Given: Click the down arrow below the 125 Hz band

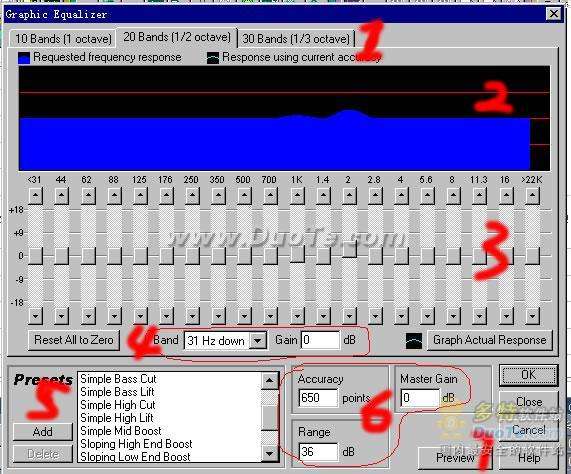Looking at the screenshot, I should coord(140,315).
